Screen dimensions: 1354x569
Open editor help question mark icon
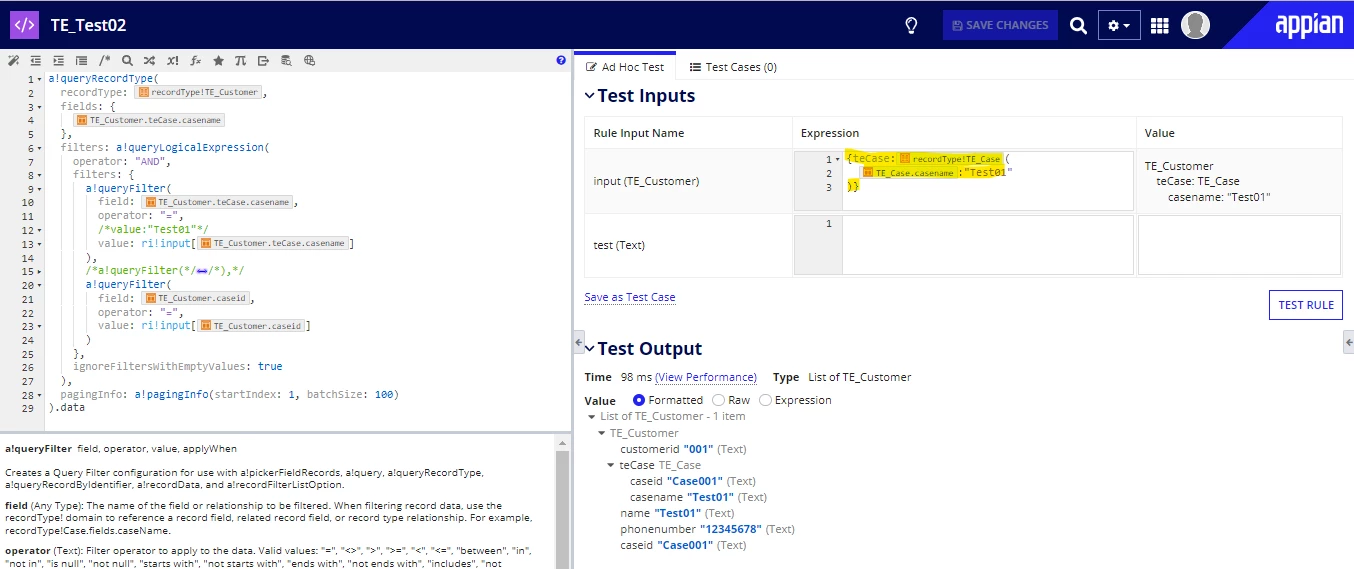(x=561, y=60)
